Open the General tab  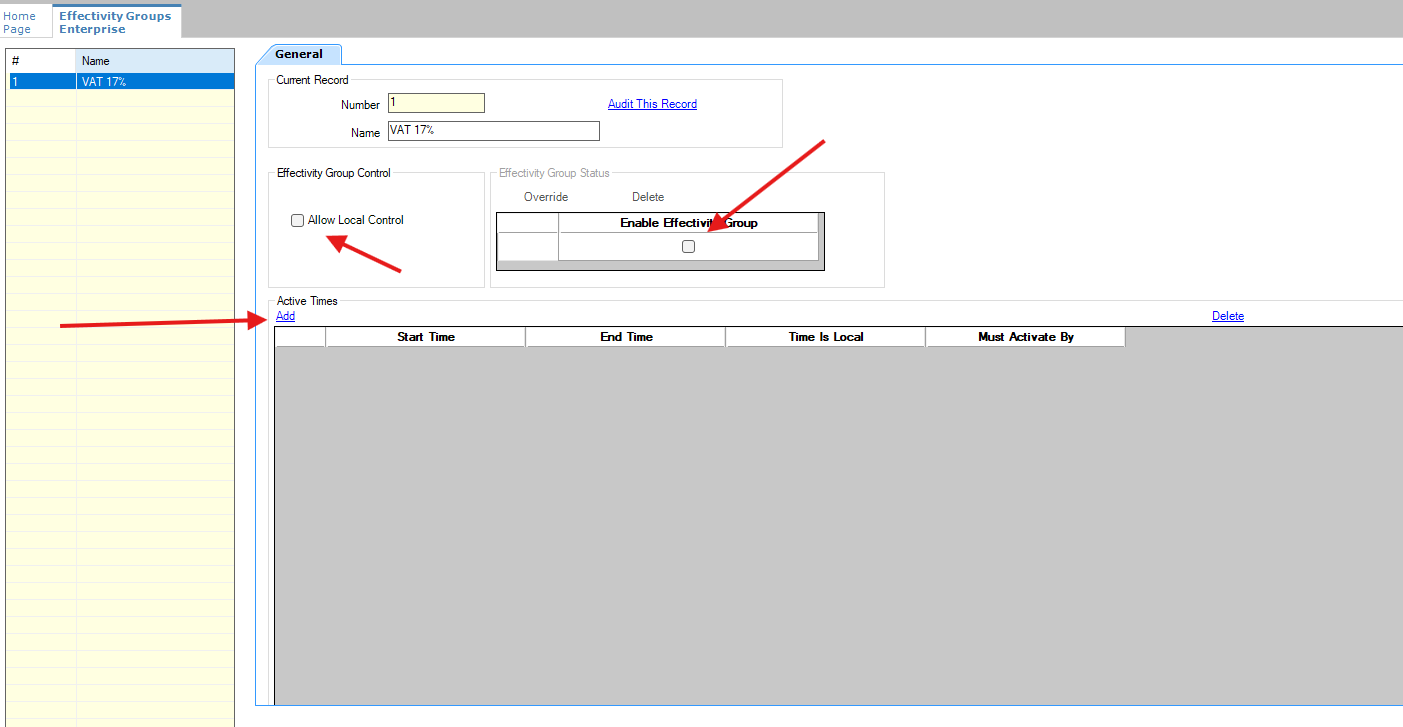299,54
